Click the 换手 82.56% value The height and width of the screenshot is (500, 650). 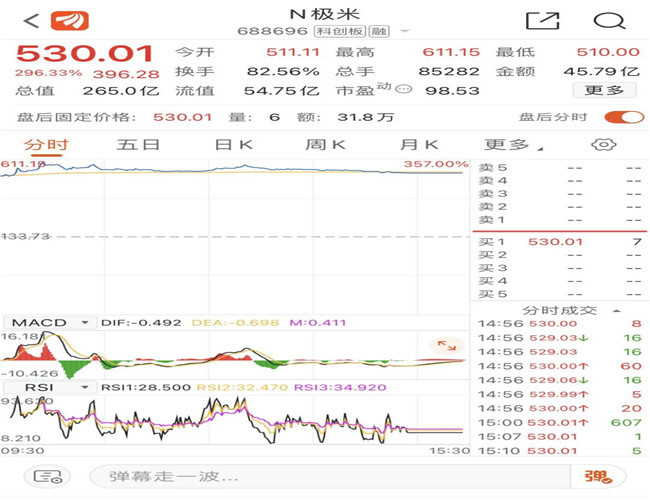click(x=283, y=71)
